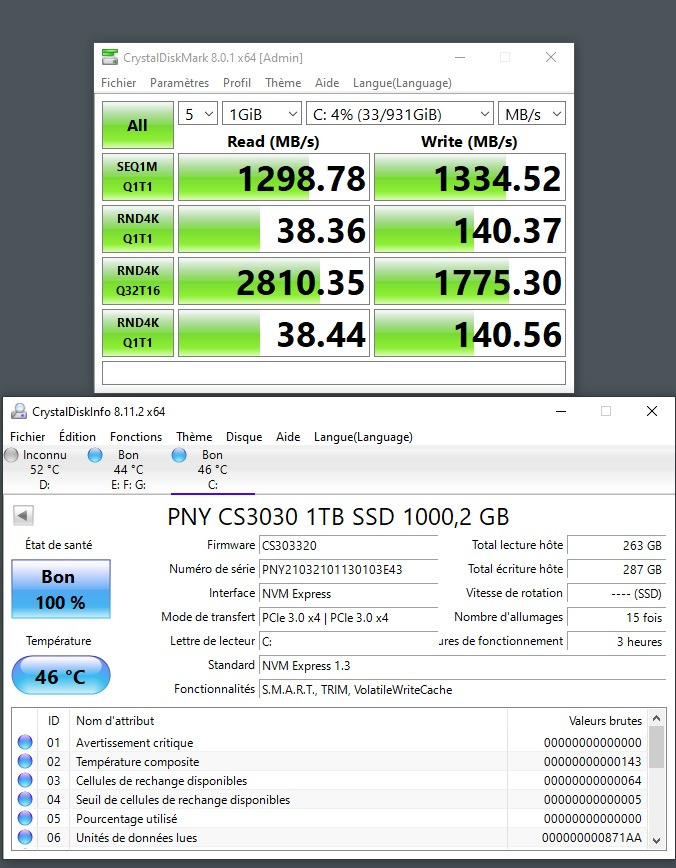Viewport: 676px width, 868px height.
Task: Click the 46 °C temperature button
Action: pos(60,675)
